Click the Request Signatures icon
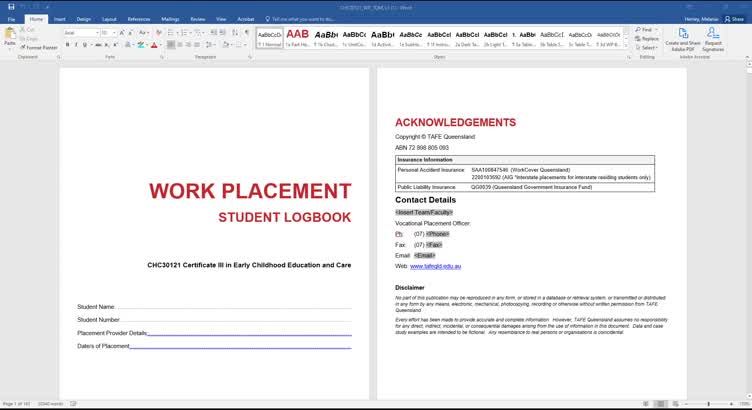 [714, 38]
